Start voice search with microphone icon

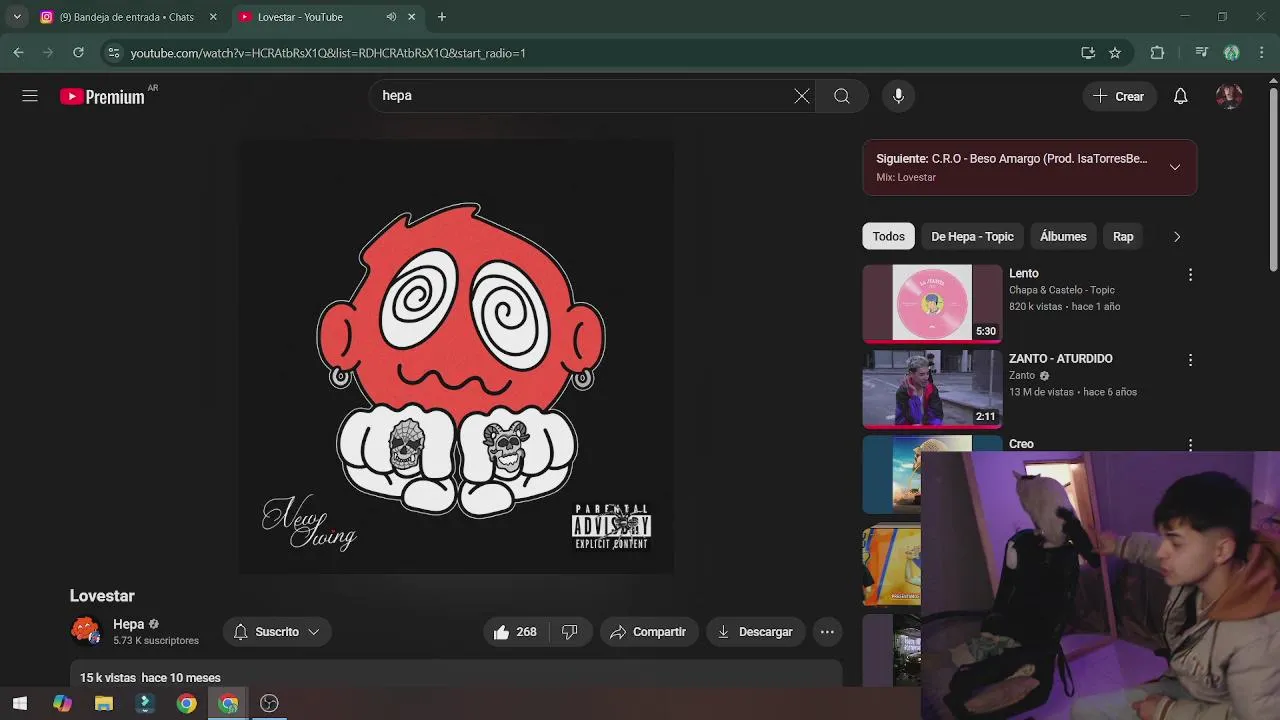[x=898, y=96]
